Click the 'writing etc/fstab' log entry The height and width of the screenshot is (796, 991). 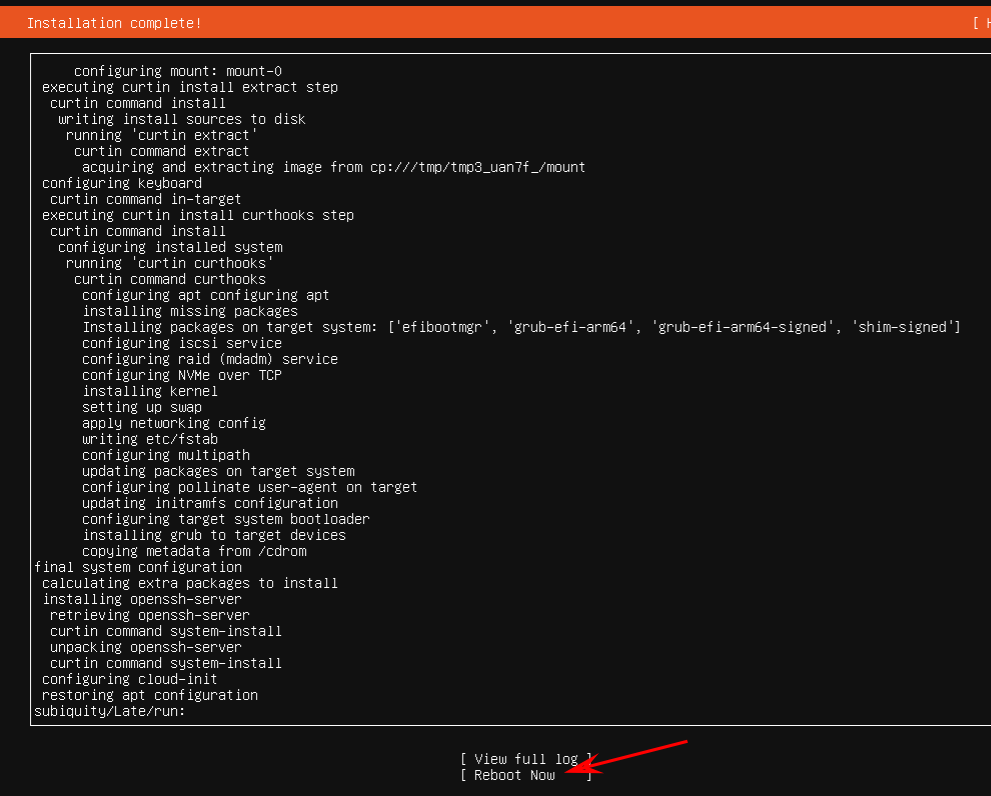click(150, 439)
